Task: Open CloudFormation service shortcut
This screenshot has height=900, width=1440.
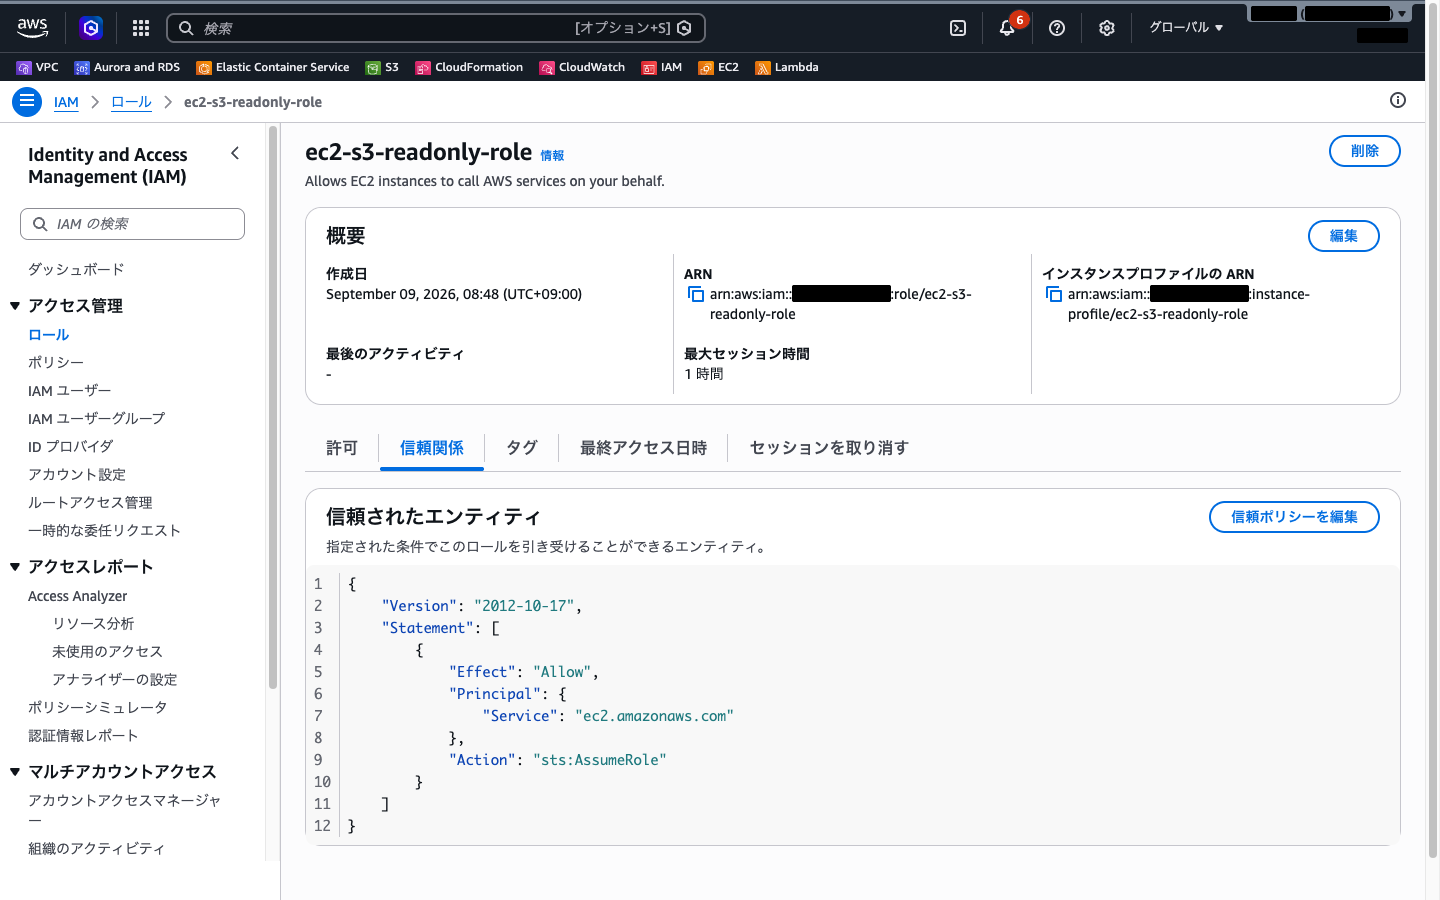Action: pyautogui.click(x=469, y=67)
